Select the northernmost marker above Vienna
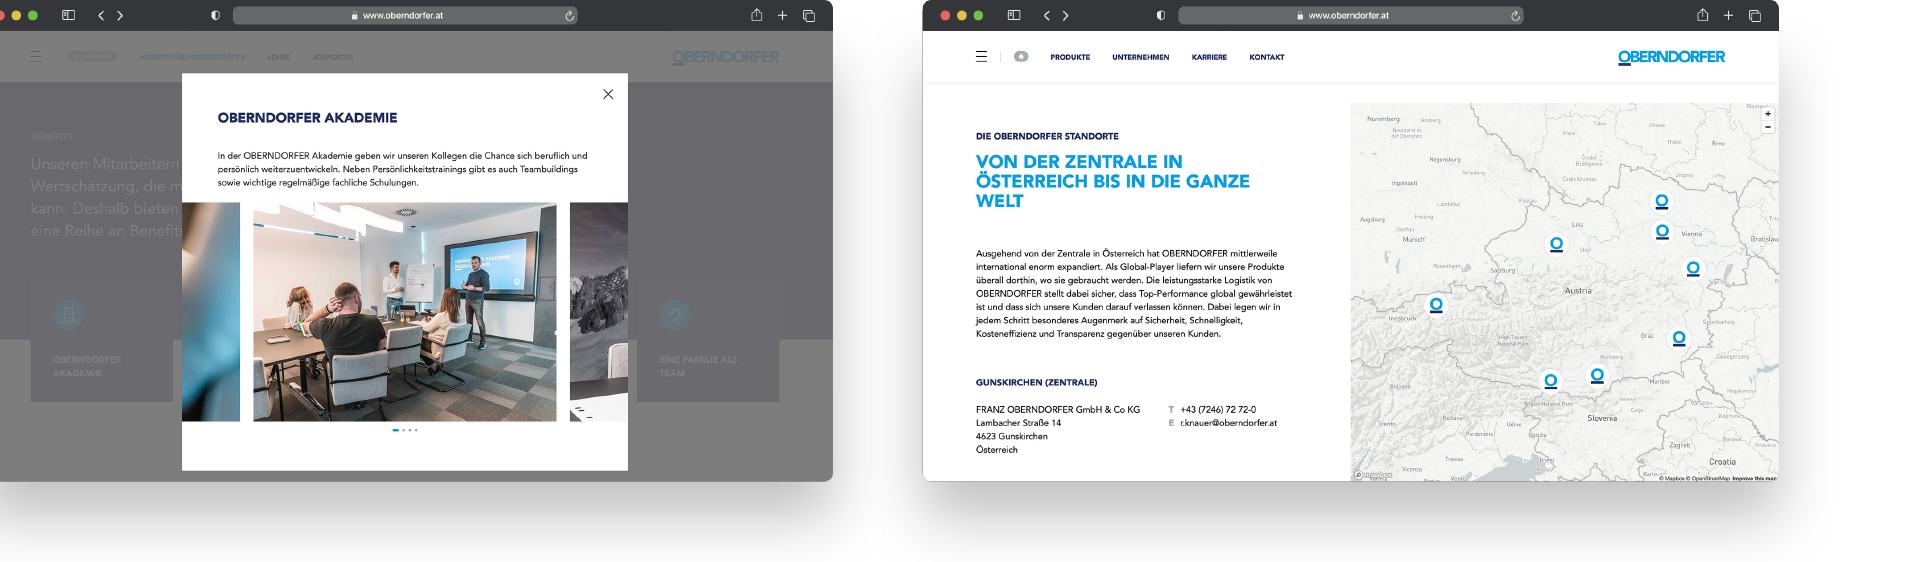This screenshot has width=1920, height=562. 1662,202
